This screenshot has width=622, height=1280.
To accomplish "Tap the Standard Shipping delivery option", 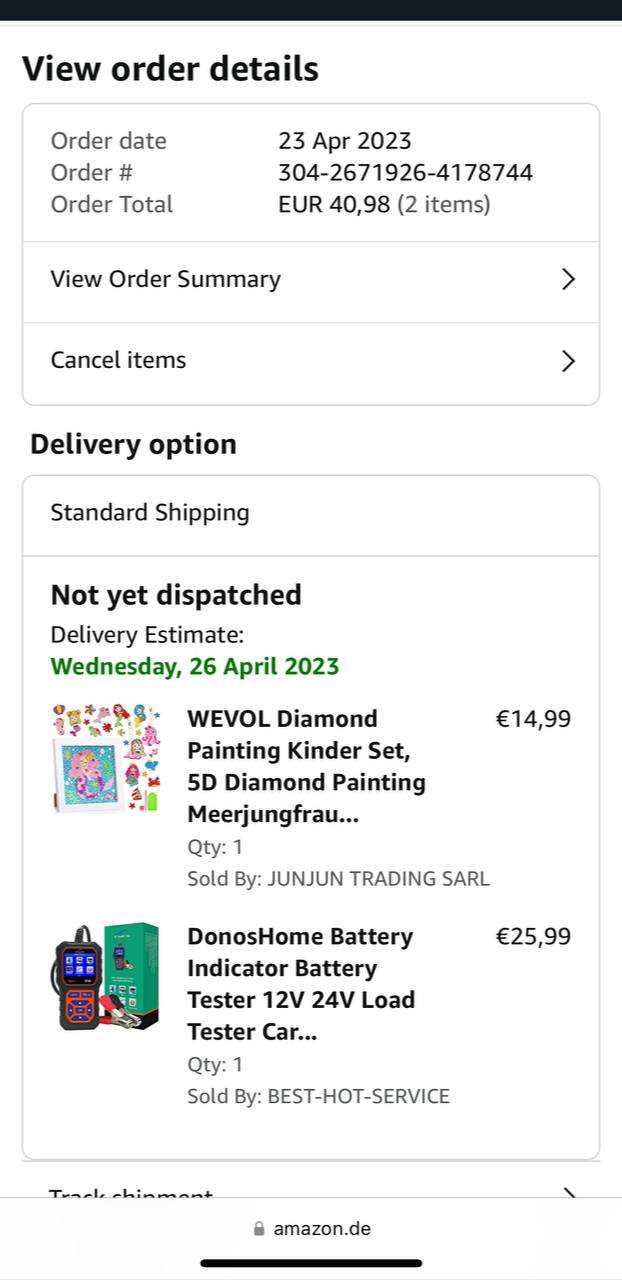I will point(150,513).
